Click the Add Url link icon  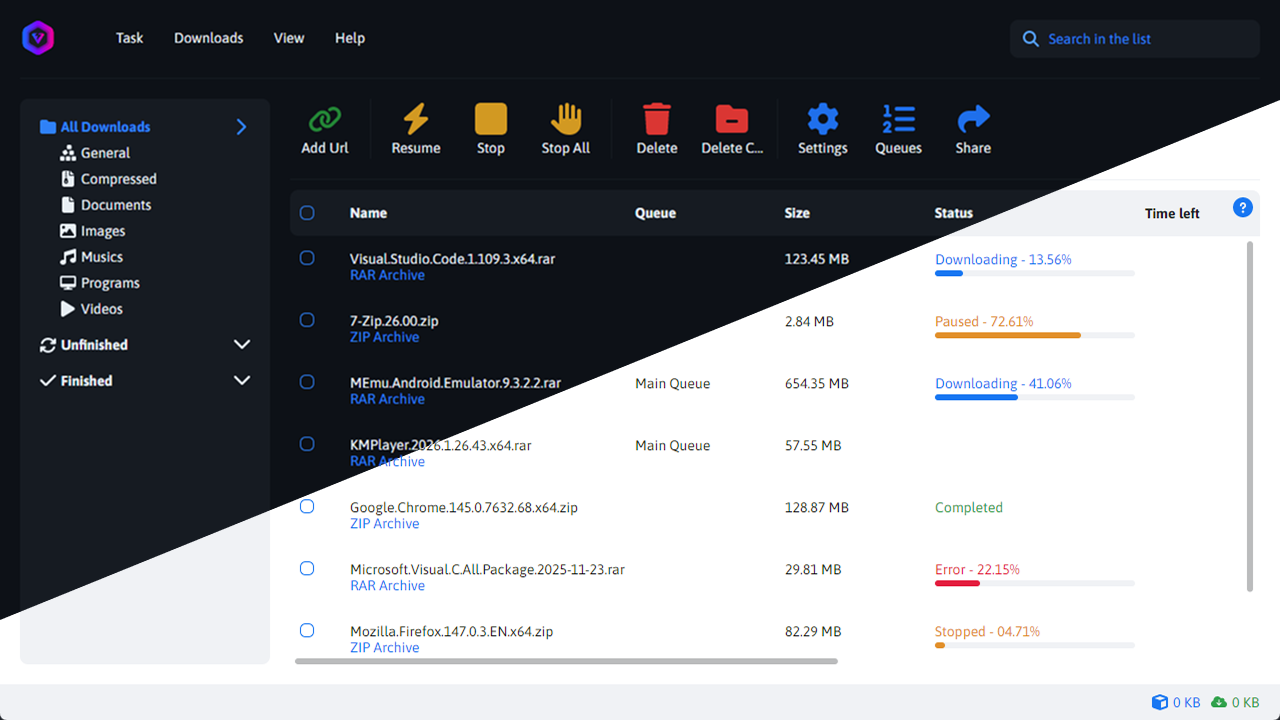(x=325, y=120)
